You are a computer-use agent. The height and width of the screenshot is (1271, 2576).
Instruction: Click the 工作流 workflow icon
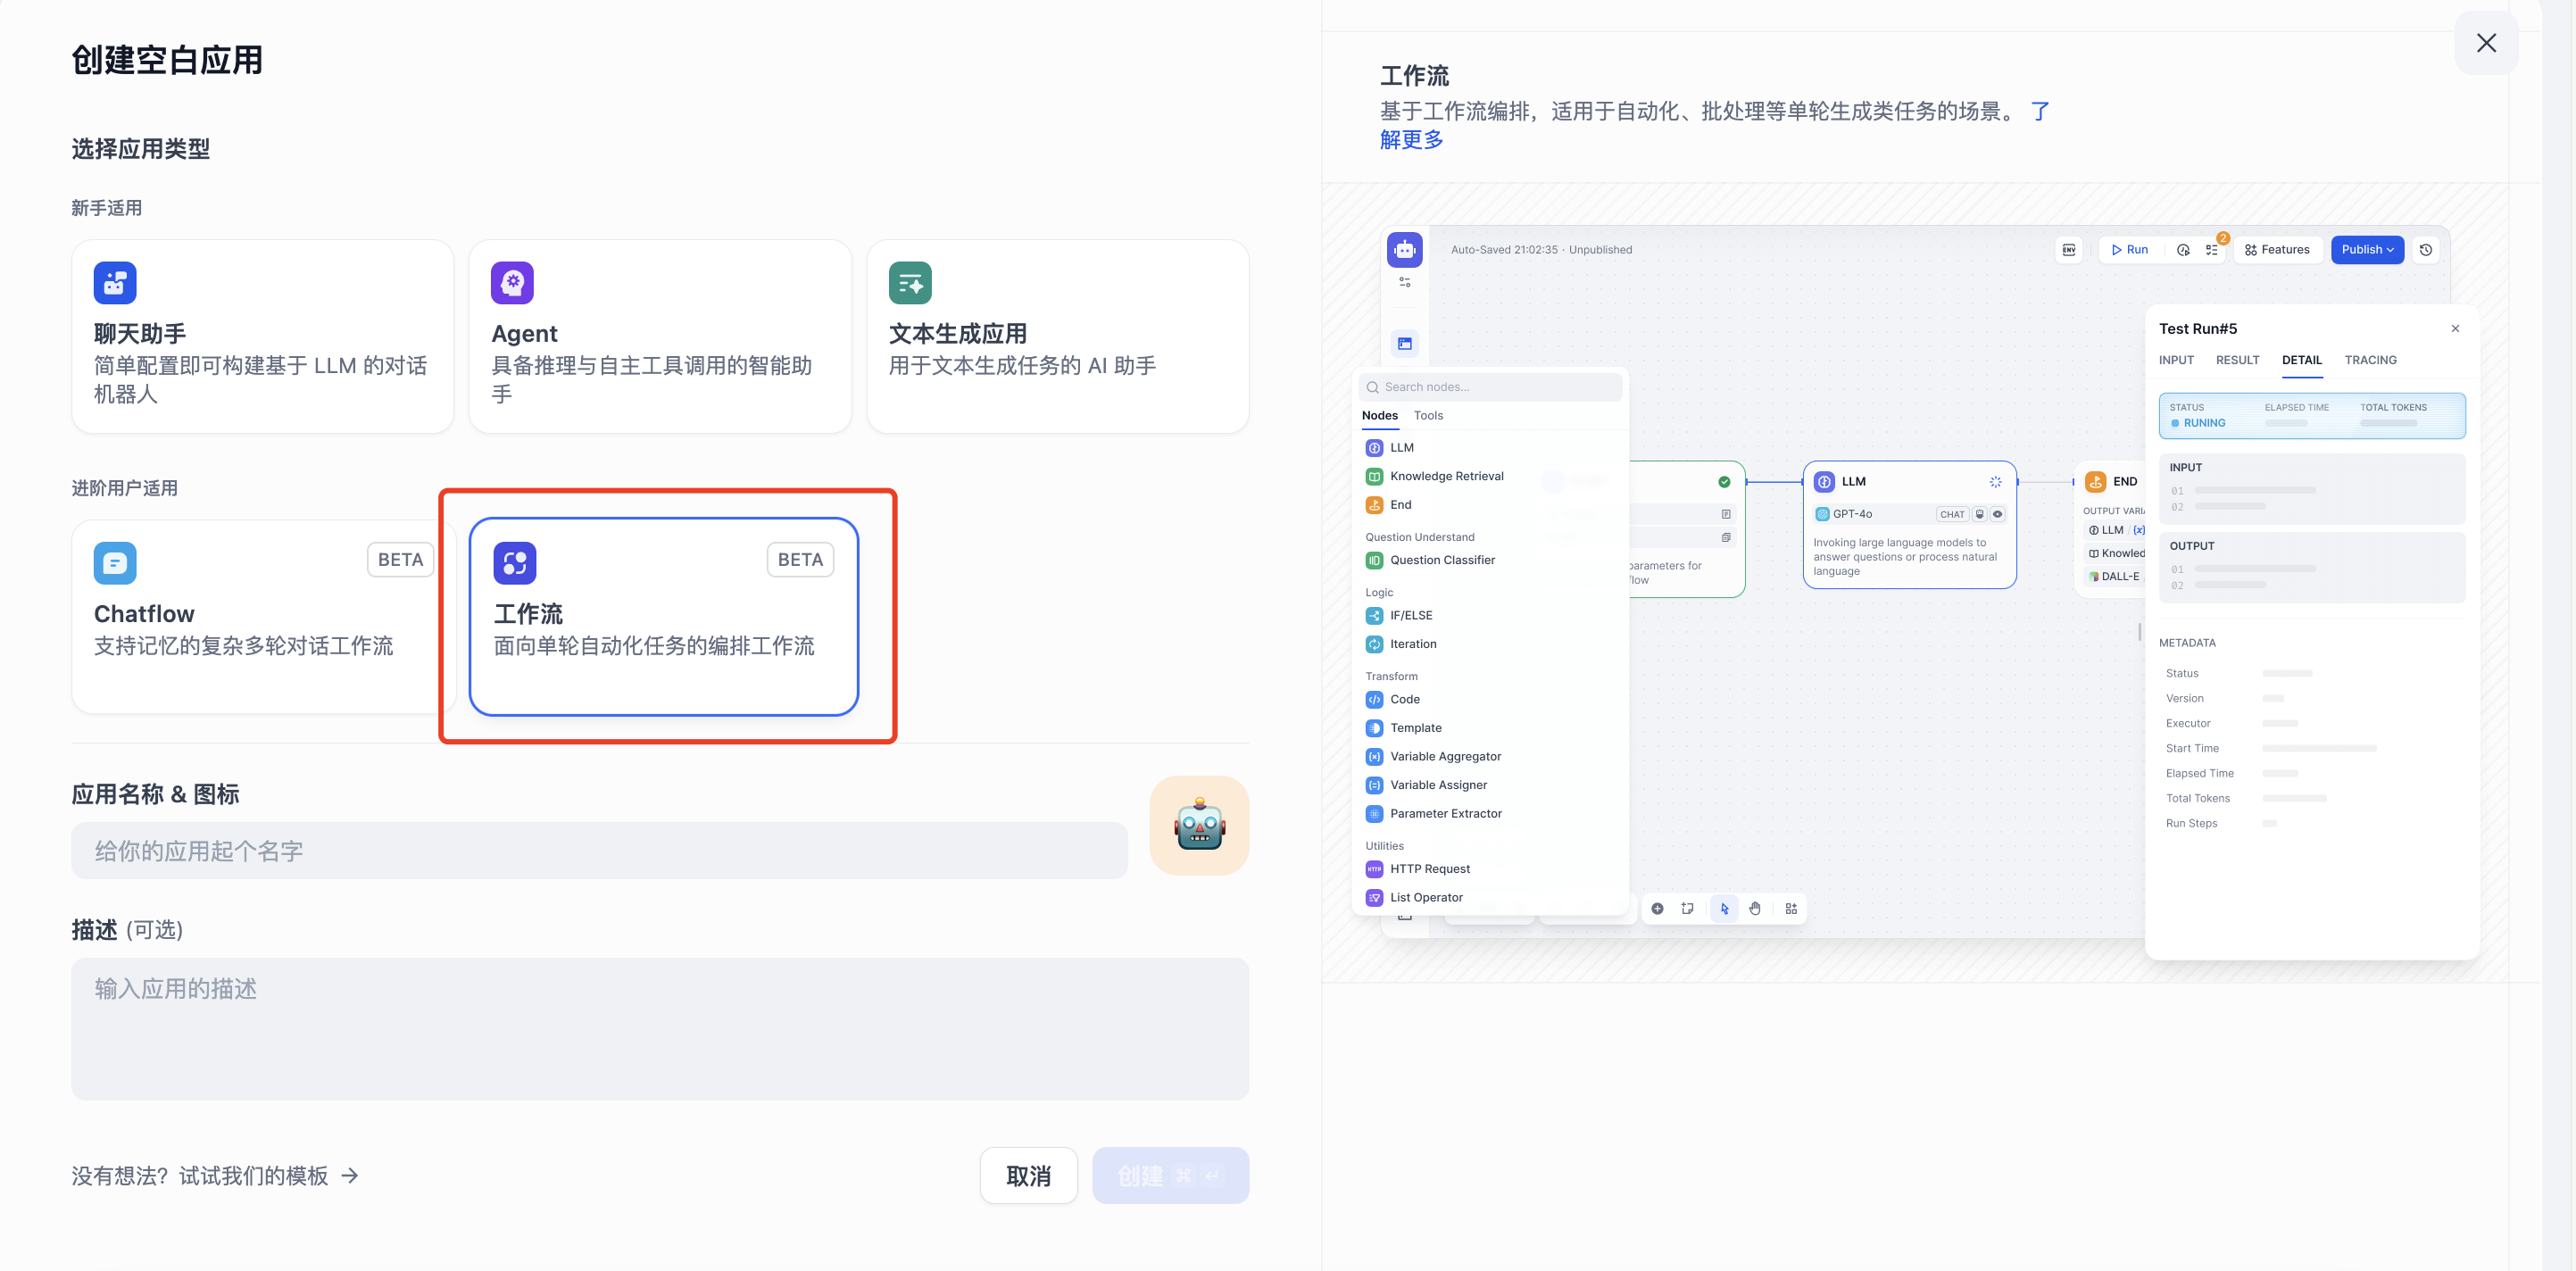(514, 563)
